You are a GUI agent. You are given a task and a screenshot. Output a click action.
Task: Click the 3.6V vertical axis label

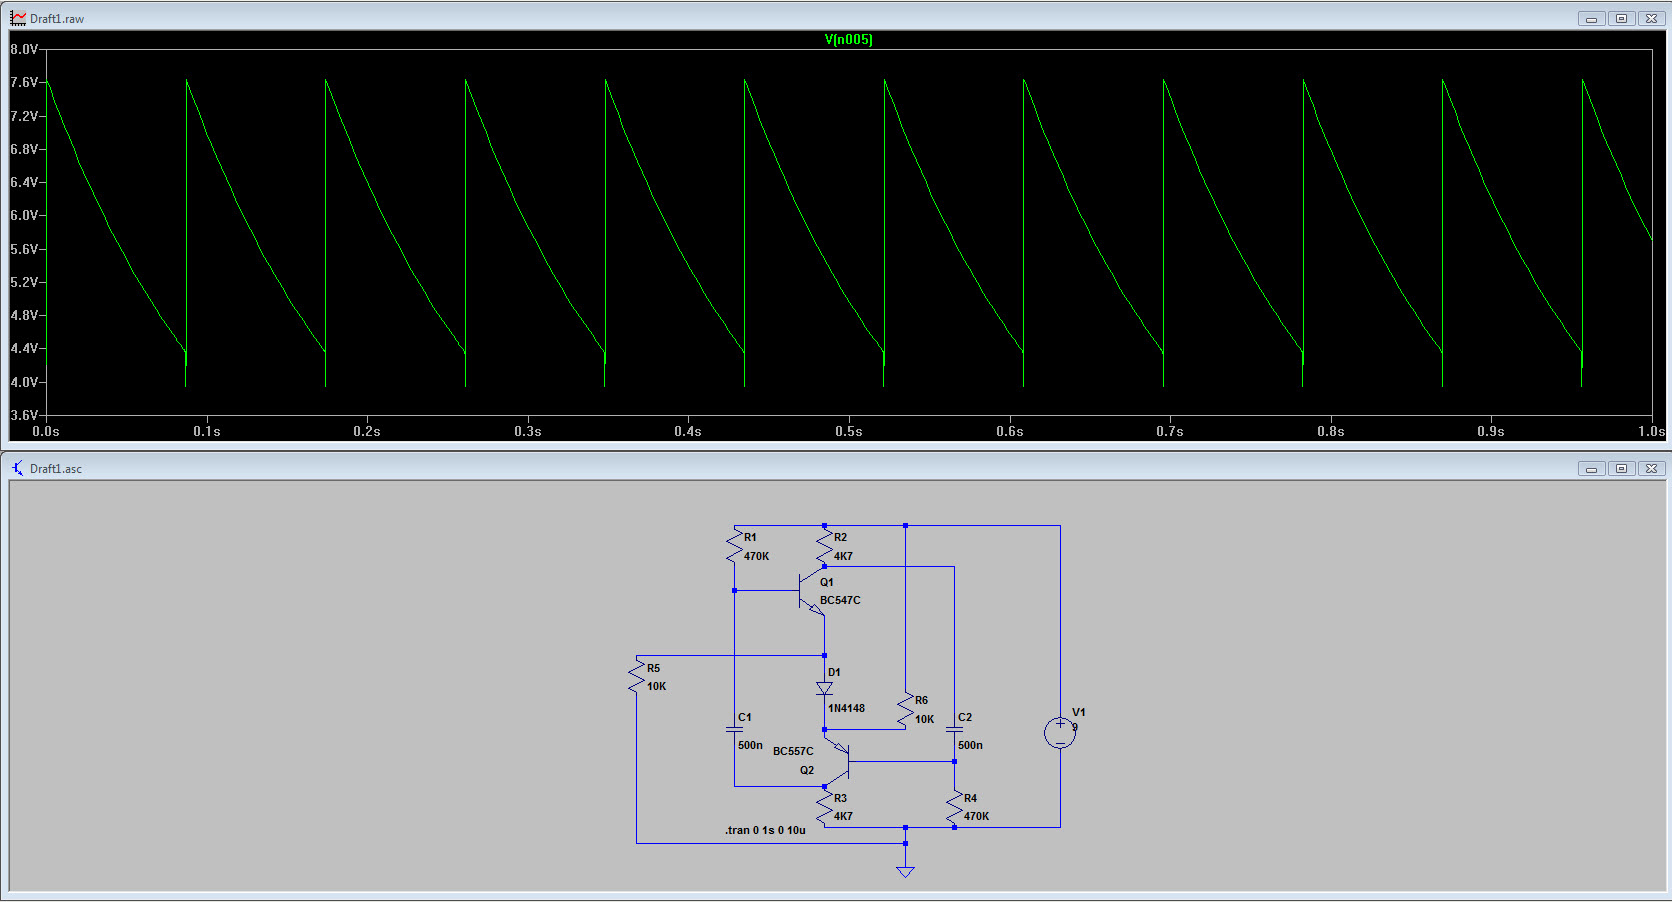click(x=24, y=415)
